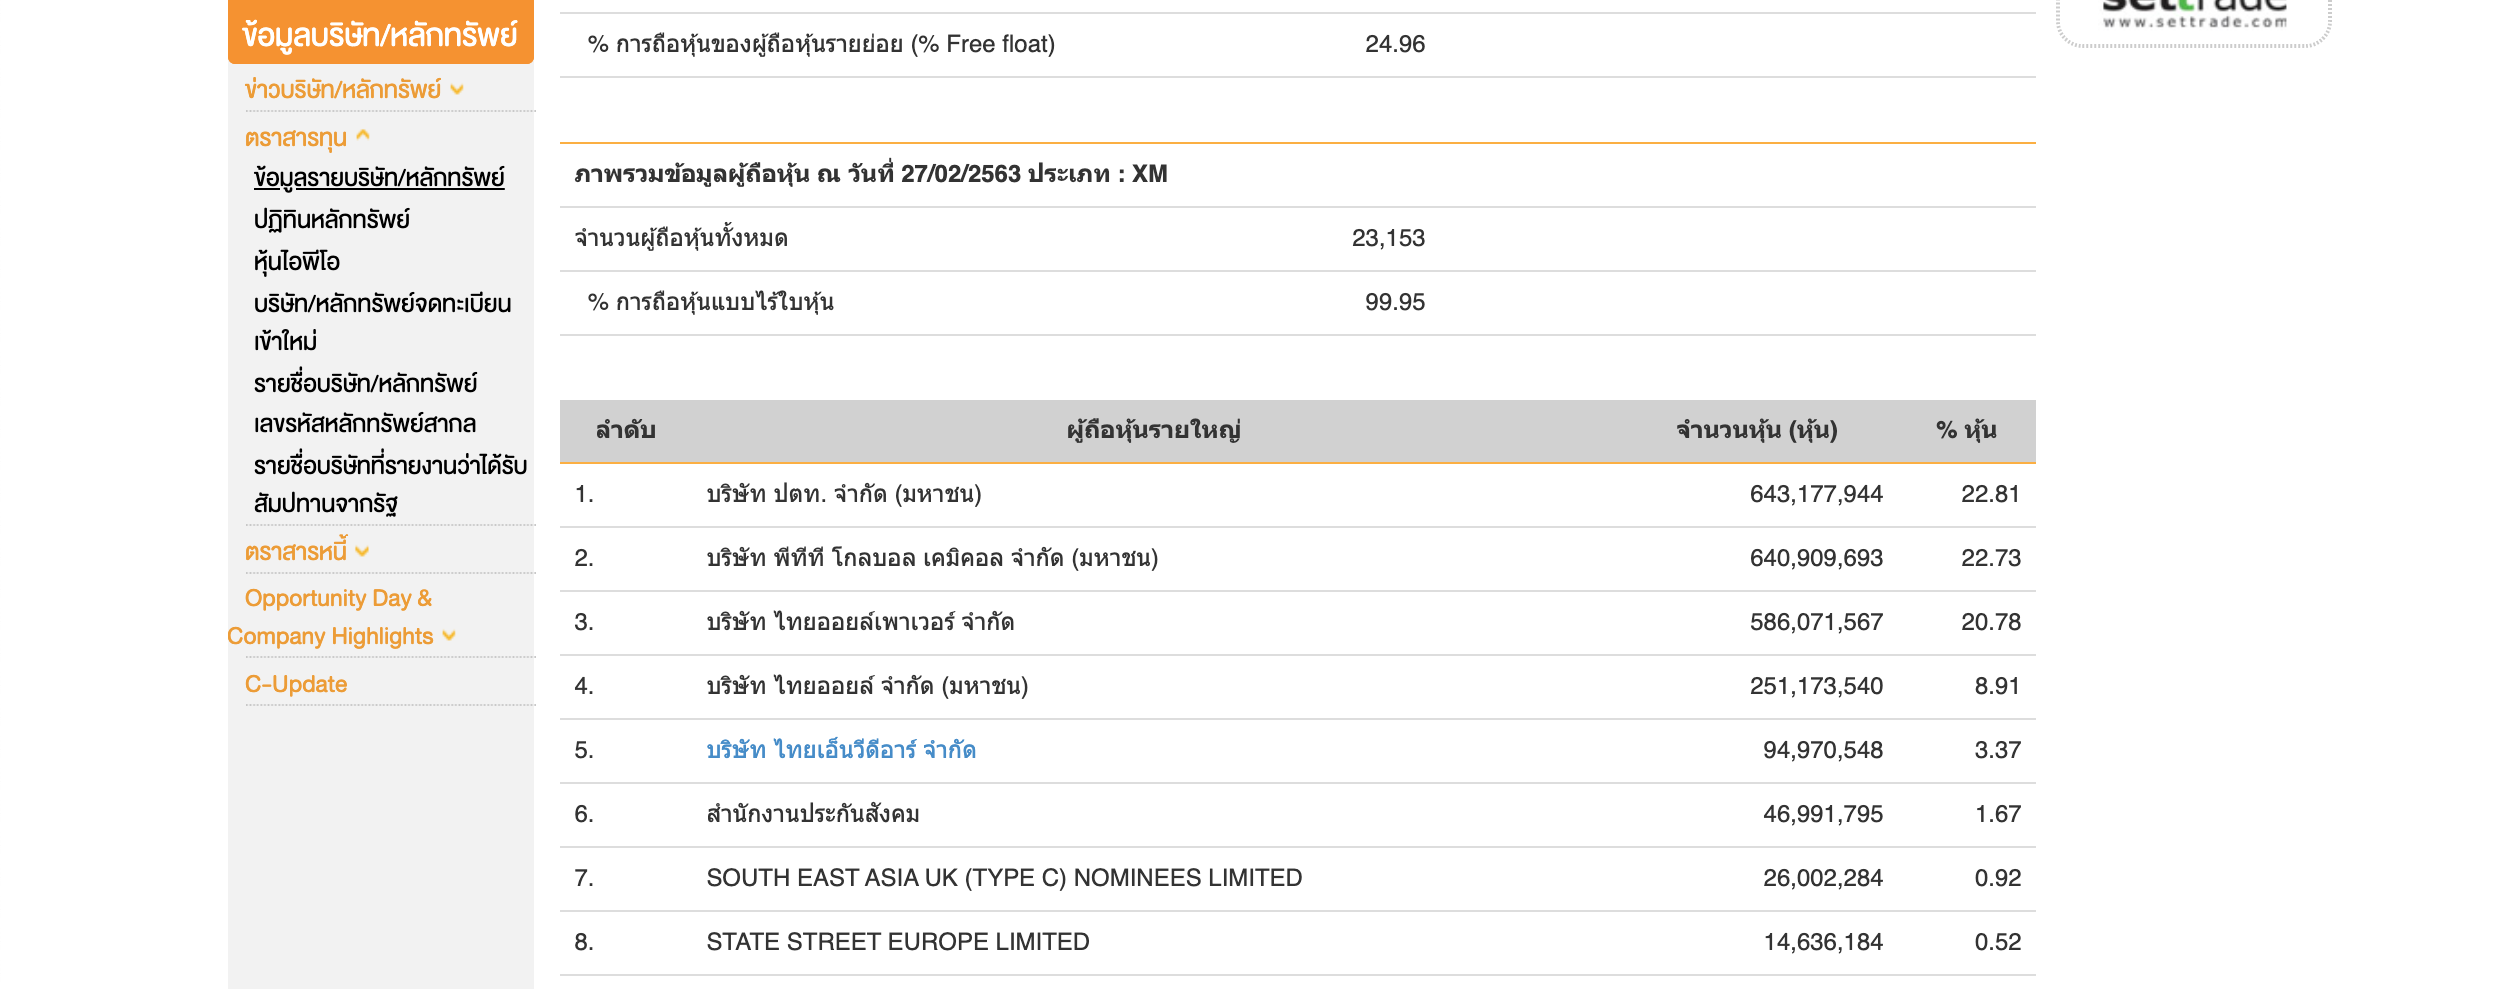Select the ข้อมูลบริษัท/หลักทรัพย์ orange header tab
This screenshot has height=989, width=2506.
point(380,35)
